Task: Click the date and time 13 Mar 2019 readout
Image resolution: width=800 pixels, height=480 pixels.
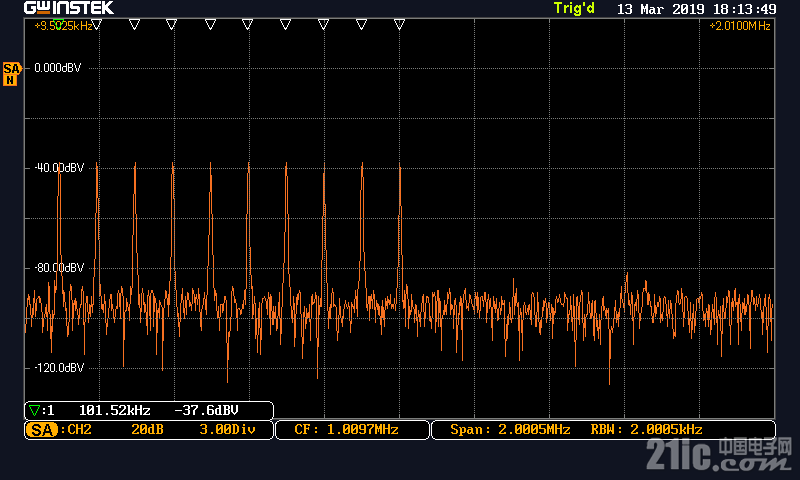Action: coord(696,9)
